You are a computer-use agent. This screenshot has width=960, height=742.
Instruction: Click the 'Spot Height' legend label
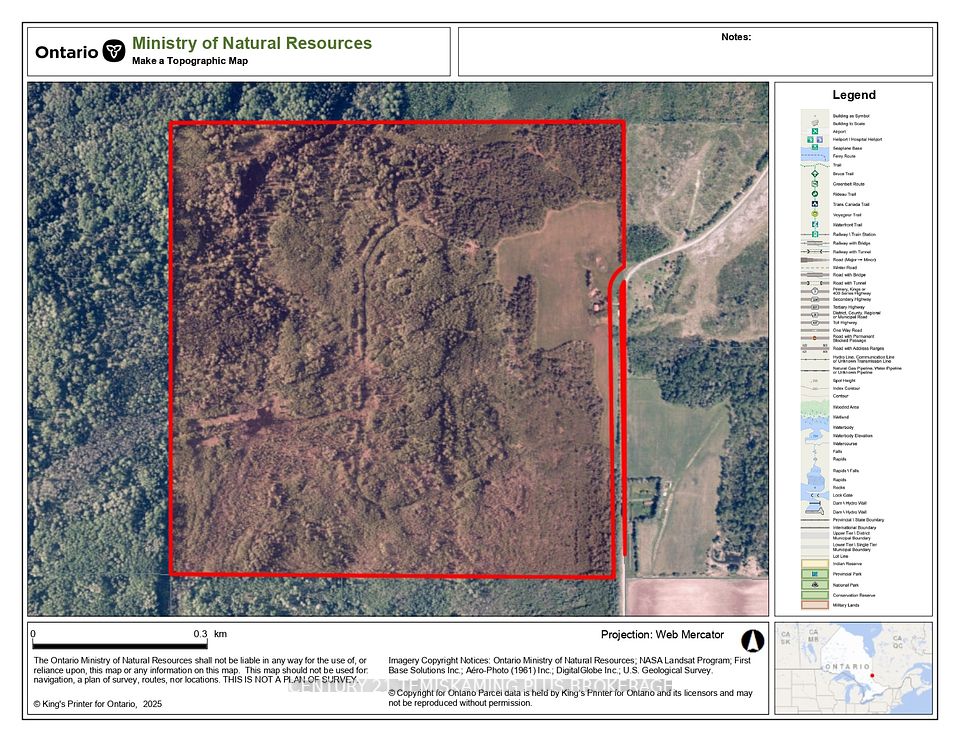pyautogui.click(x=844, y=381)
